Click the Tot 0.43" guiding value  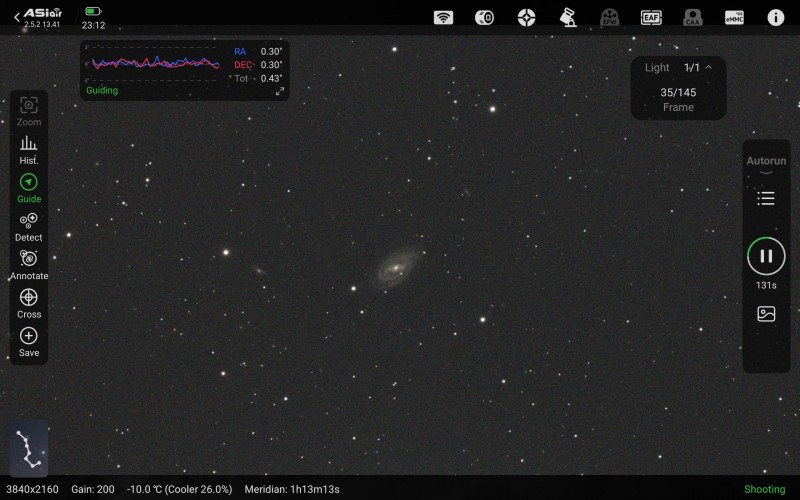pos(258,78)
